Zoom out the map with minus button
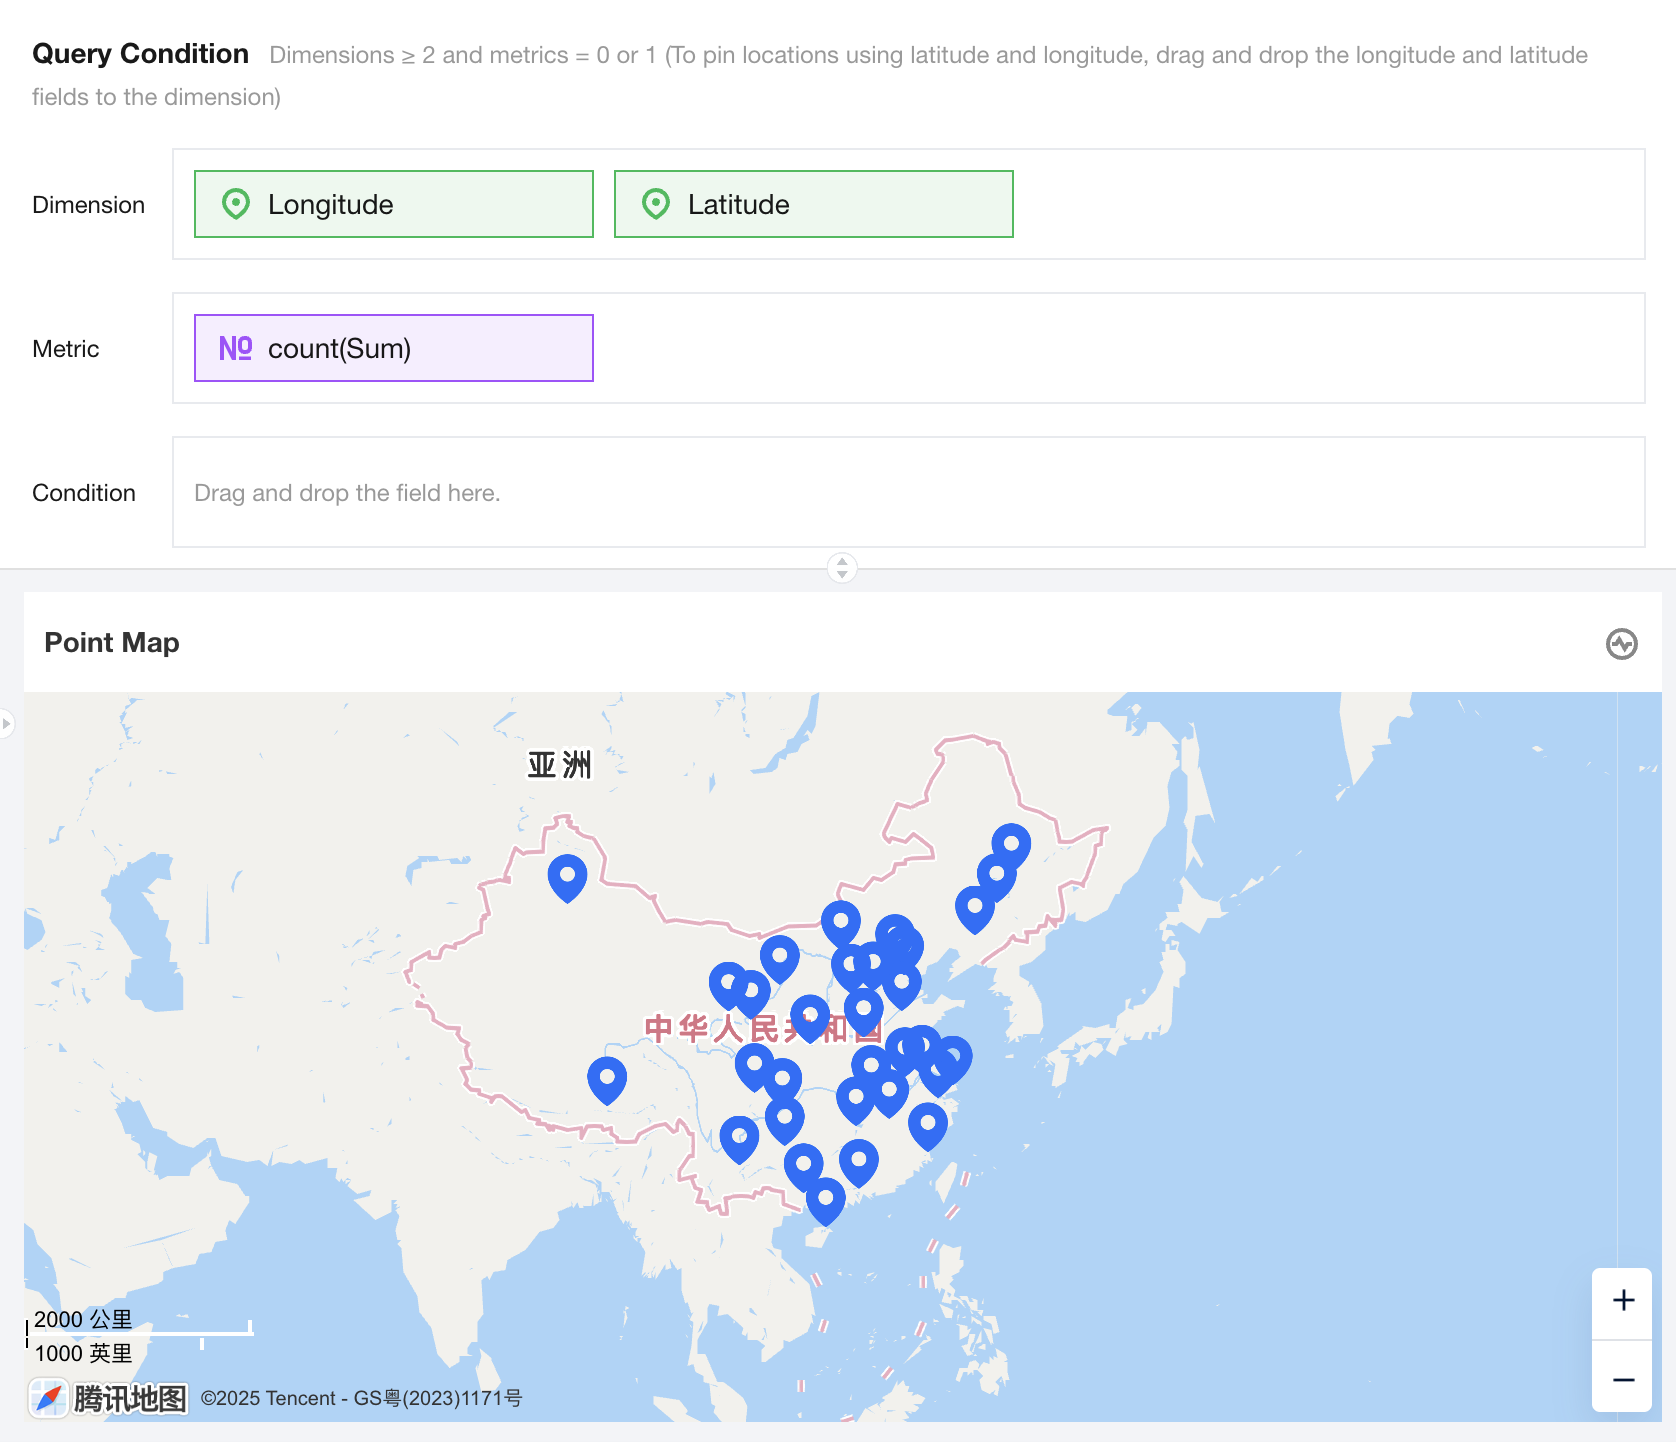The width and height of the screenshot is (1676, 1442). tap(1623, 1380)
